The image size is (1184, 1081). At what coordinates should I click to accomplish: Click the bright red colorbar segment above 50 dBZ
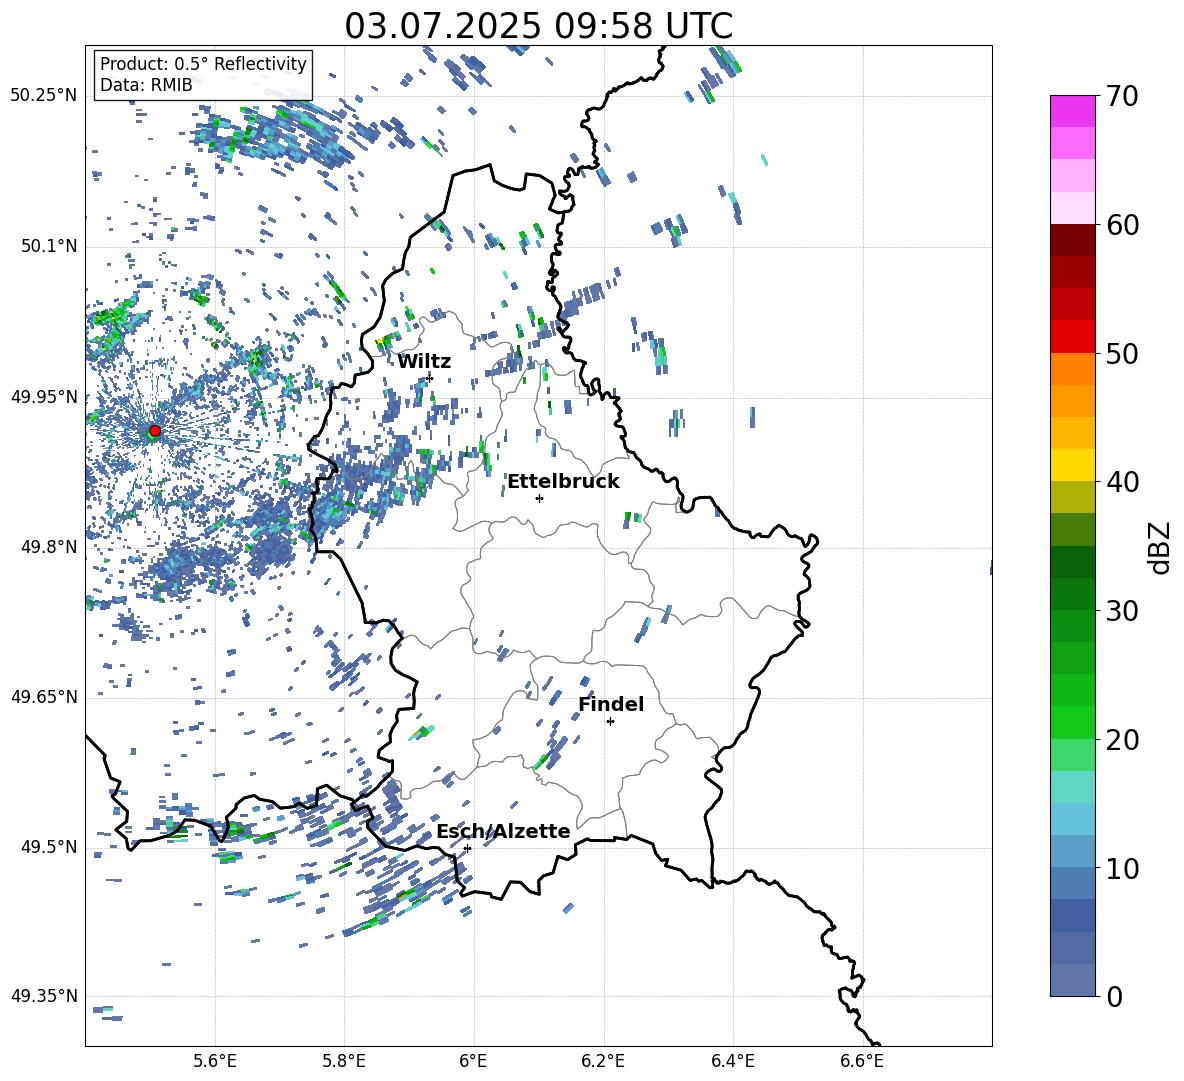[x=1072, y=337]
